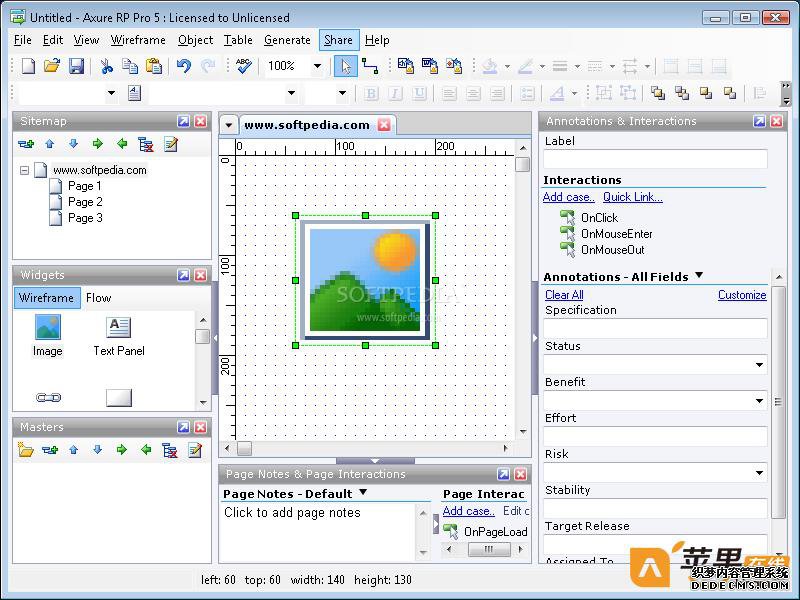
Task: Activate the Selection Mode pointer tool
Action: click(346, 66)
